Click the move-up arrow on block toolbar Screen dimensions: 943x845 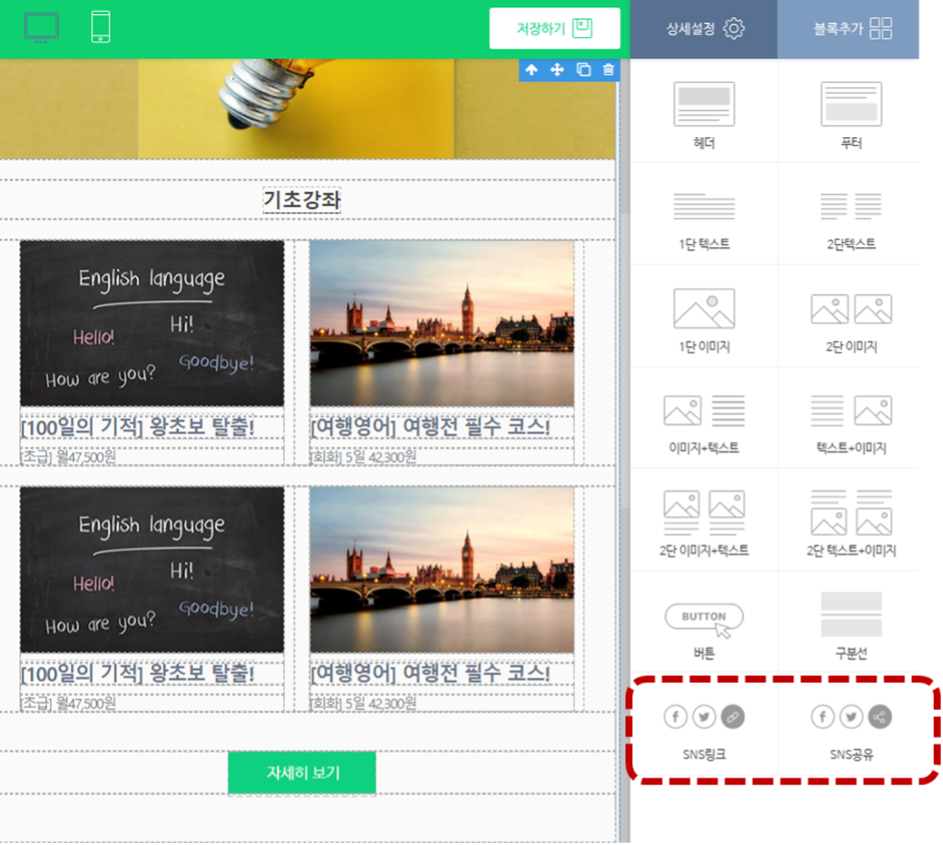pyautogui.click(x=531, y=70)
